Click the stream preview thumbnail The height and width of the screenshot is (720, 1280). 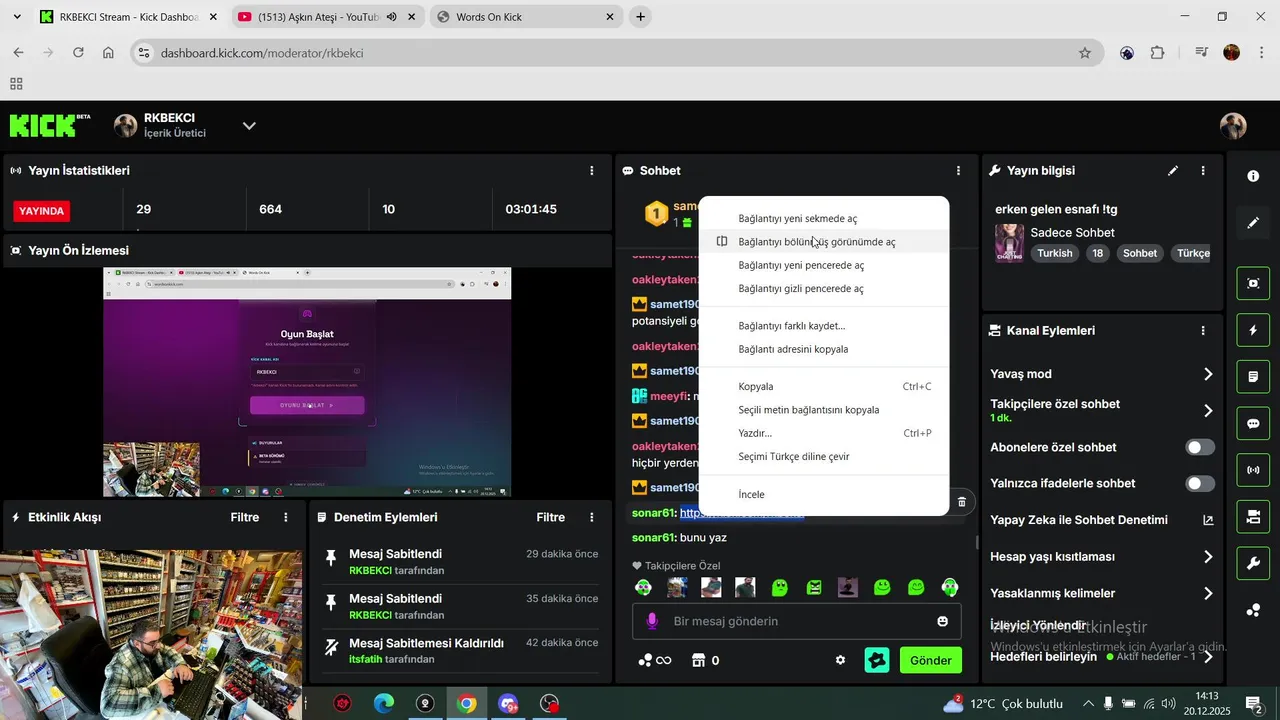click(307, 382)
